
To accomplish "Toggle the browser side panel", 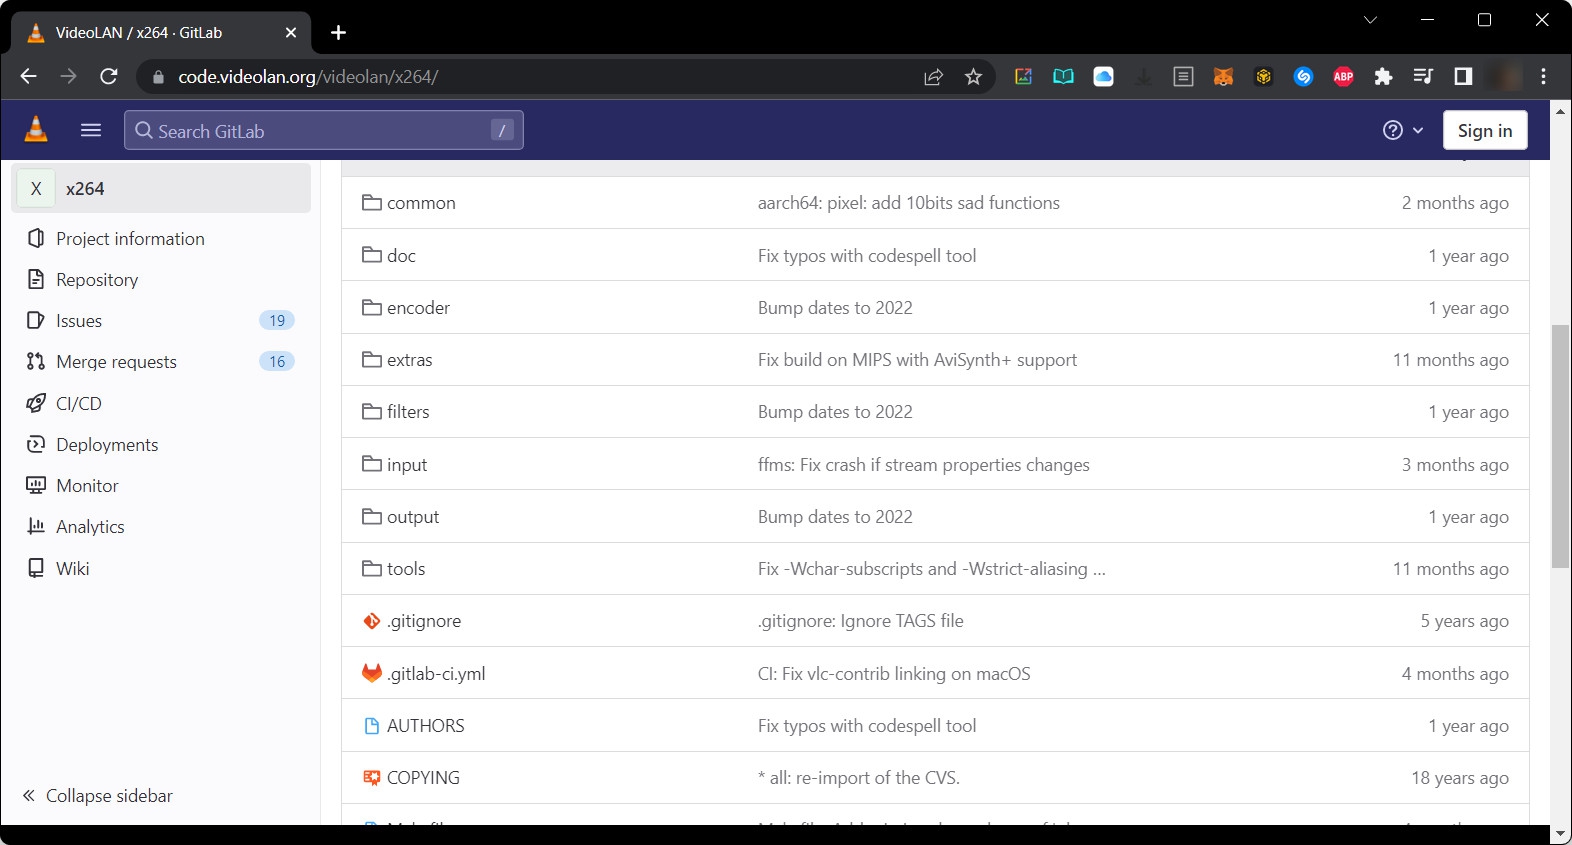I will (1463, 77).
